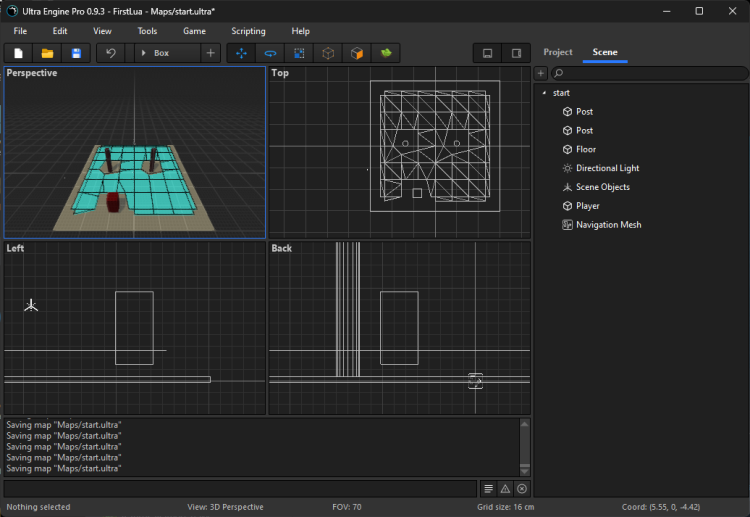Toggle warning message filter in console

tap(505, 489)
